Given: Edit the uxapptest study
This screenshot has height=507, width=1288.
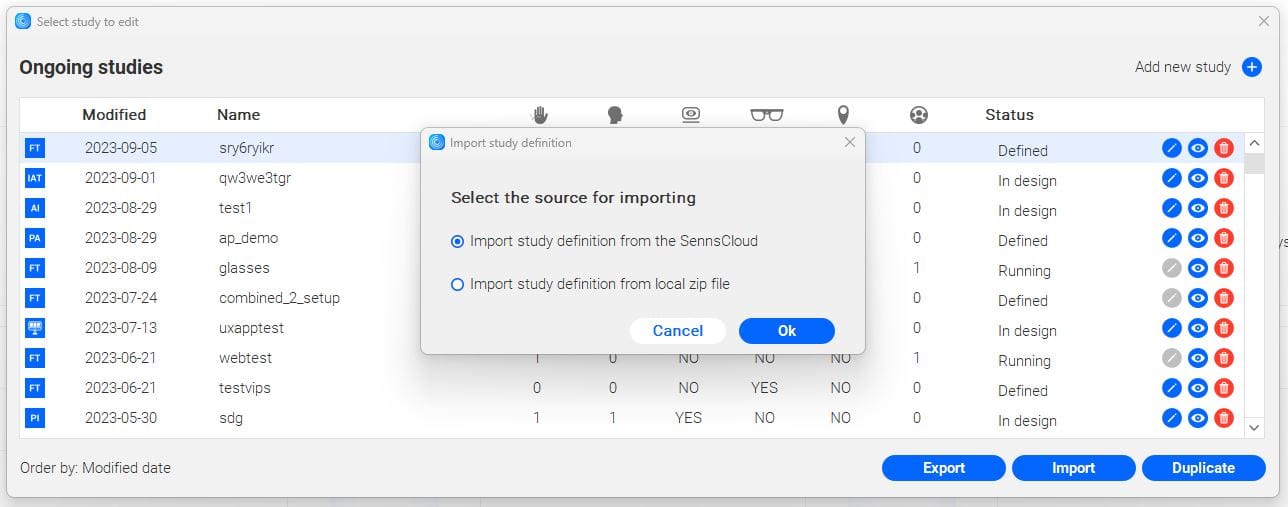Looking at the screenshot, I should pyautogui.click(x=1172, y=328).
